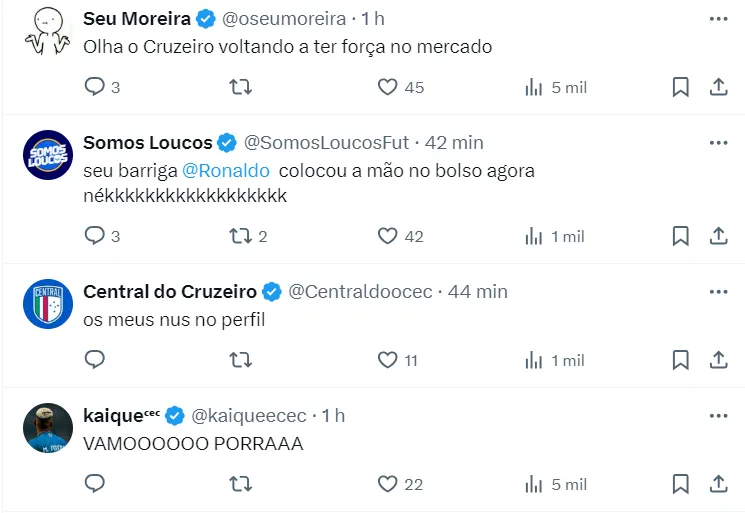The height and width of the screenshot is (513, 745).
Task: Open Central do Cruzeiro profile name
Action: click(169, 292)
